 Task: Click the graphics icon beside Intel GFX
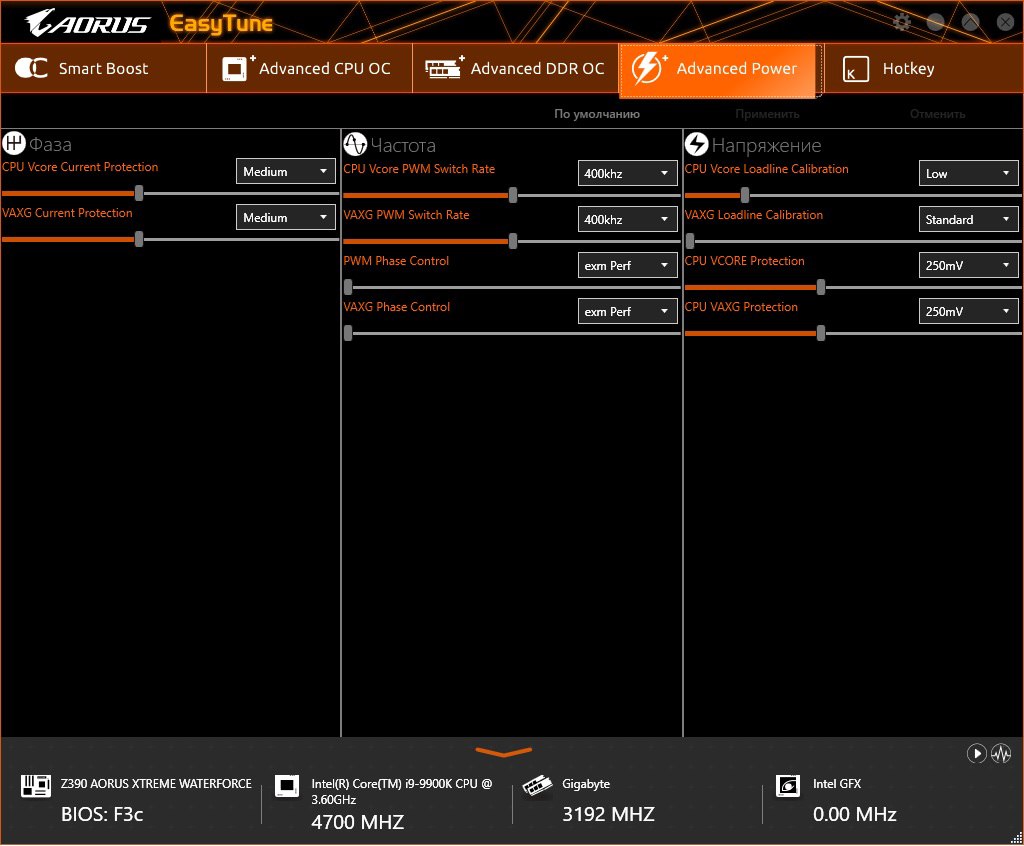(x=788, y=786)
